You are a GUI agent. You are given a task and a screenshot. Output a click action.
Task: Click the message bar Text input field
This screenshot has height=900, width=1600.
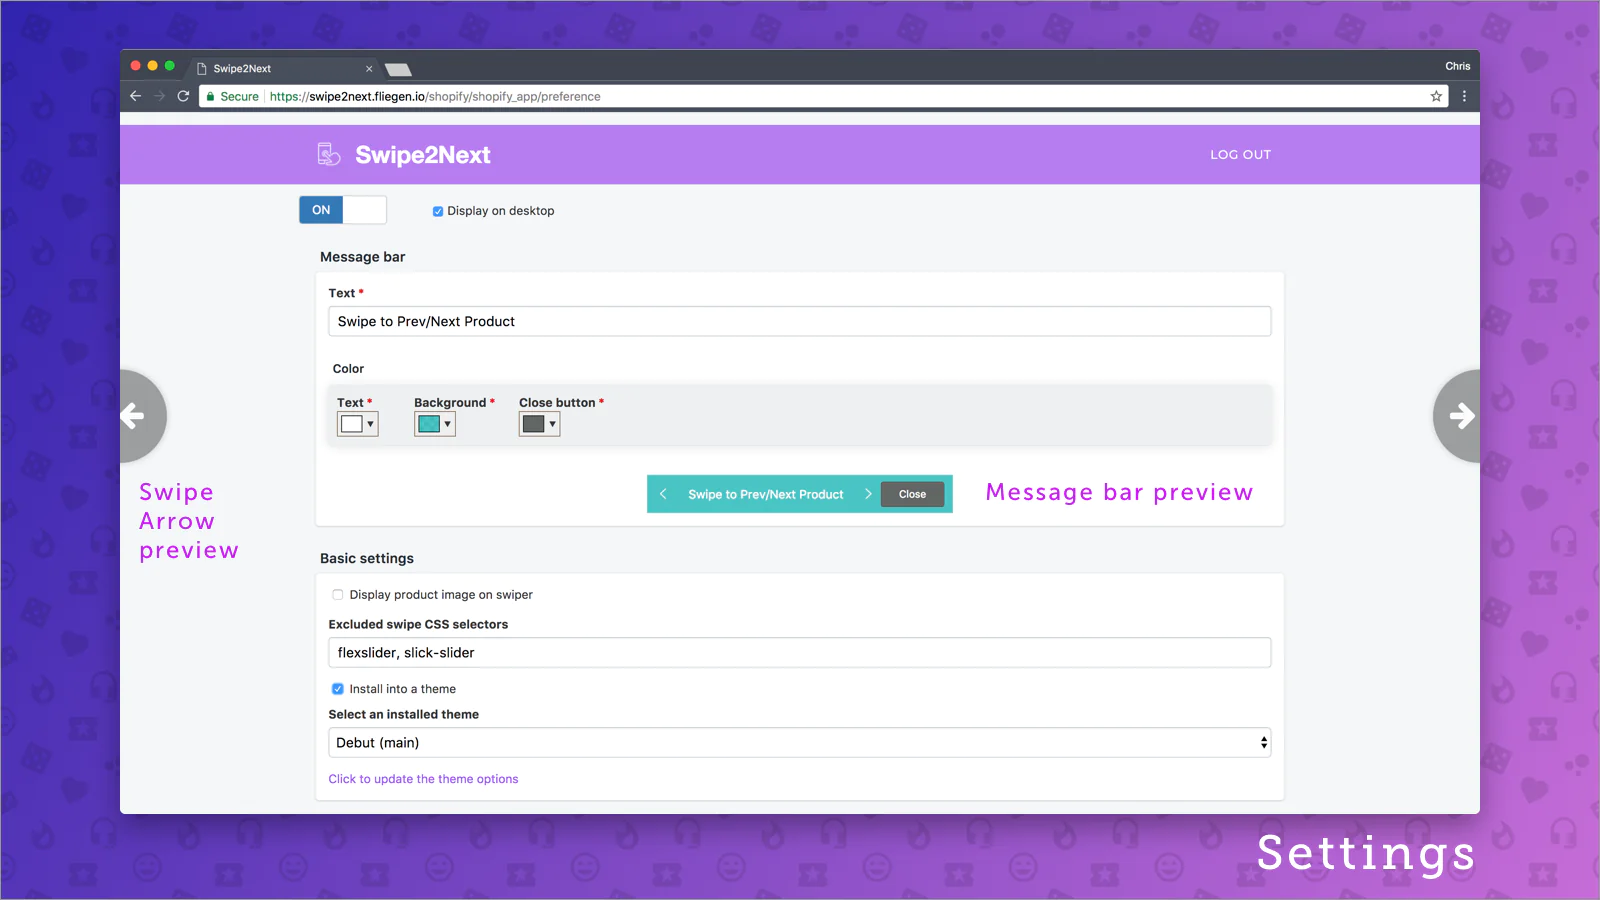[800, 321]
